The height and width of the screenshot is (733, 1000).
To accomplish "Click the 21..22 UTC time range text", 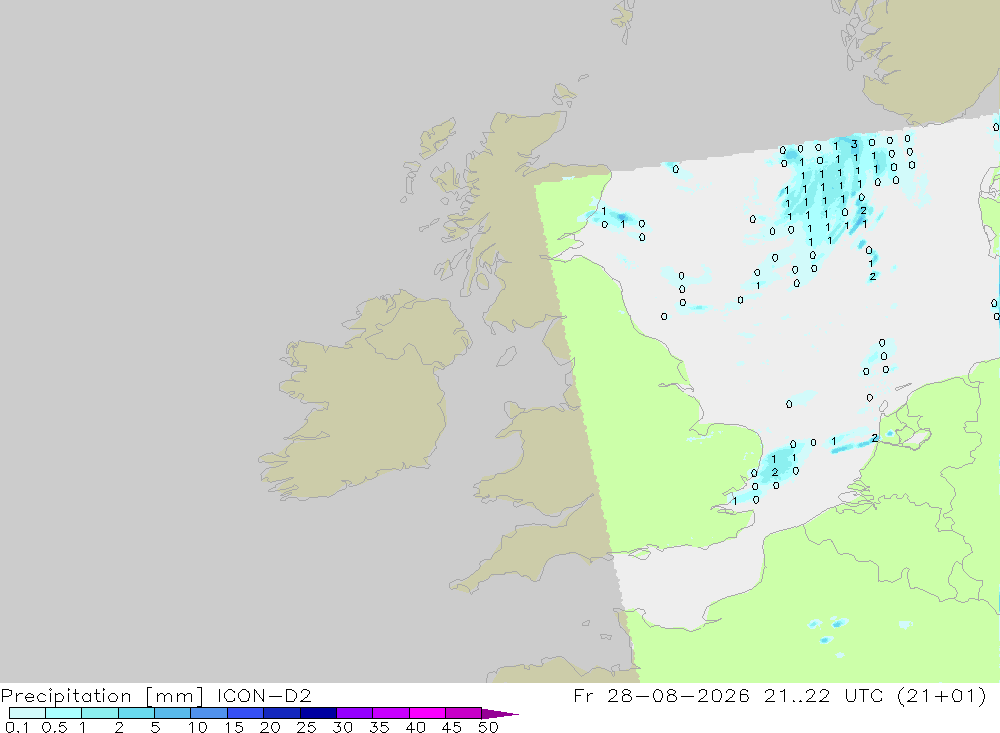I will (823, 695).
